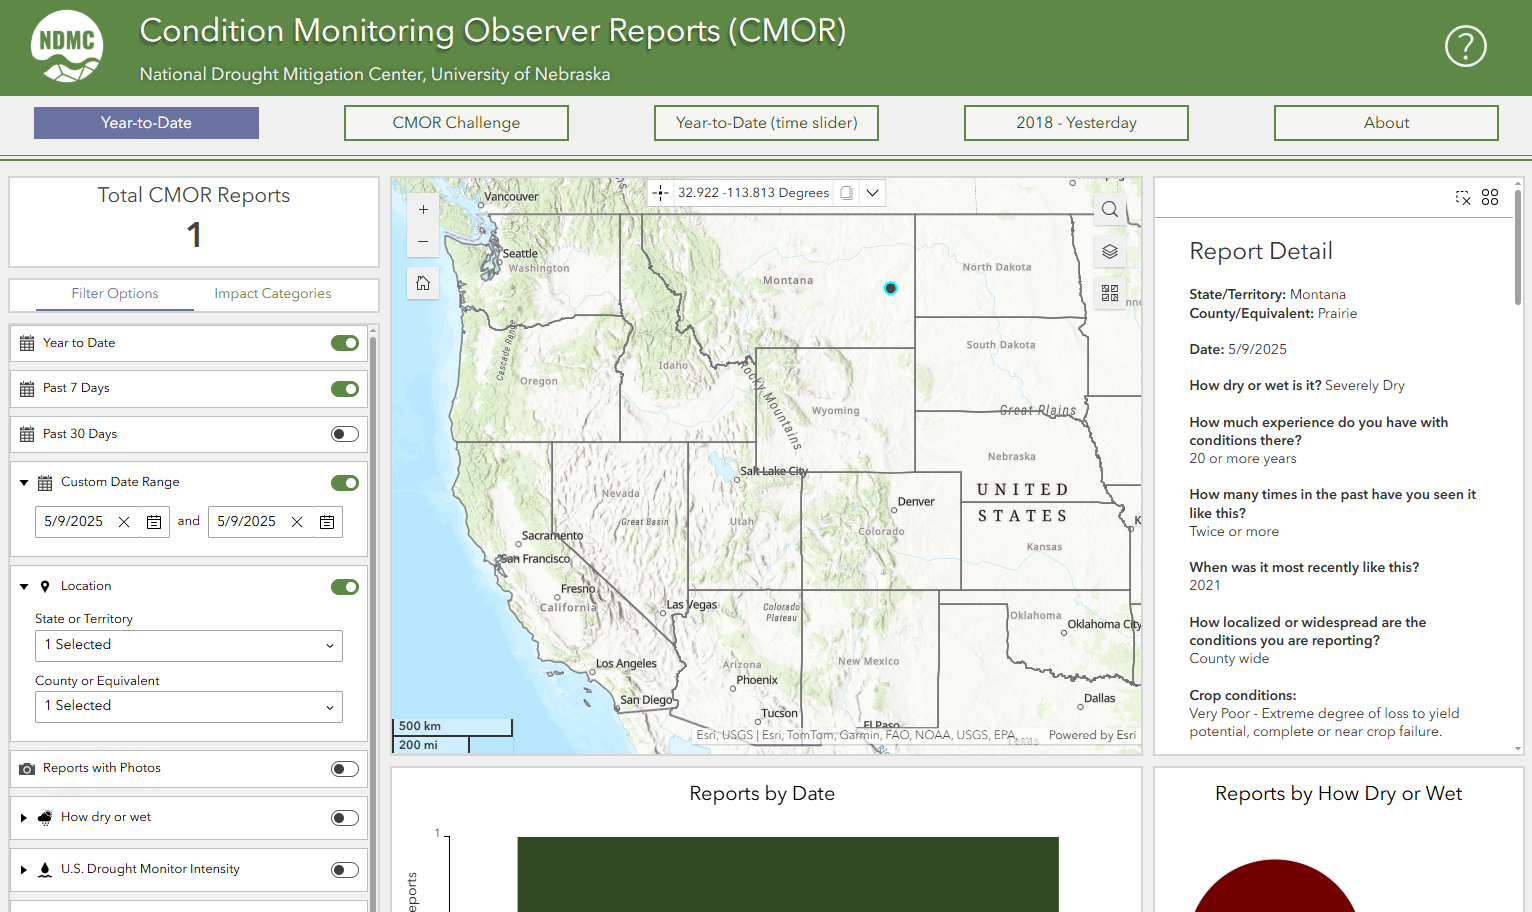Open the State or Territory dropdown
Viewport: 1532px width, 912px height.
(189, 646)
